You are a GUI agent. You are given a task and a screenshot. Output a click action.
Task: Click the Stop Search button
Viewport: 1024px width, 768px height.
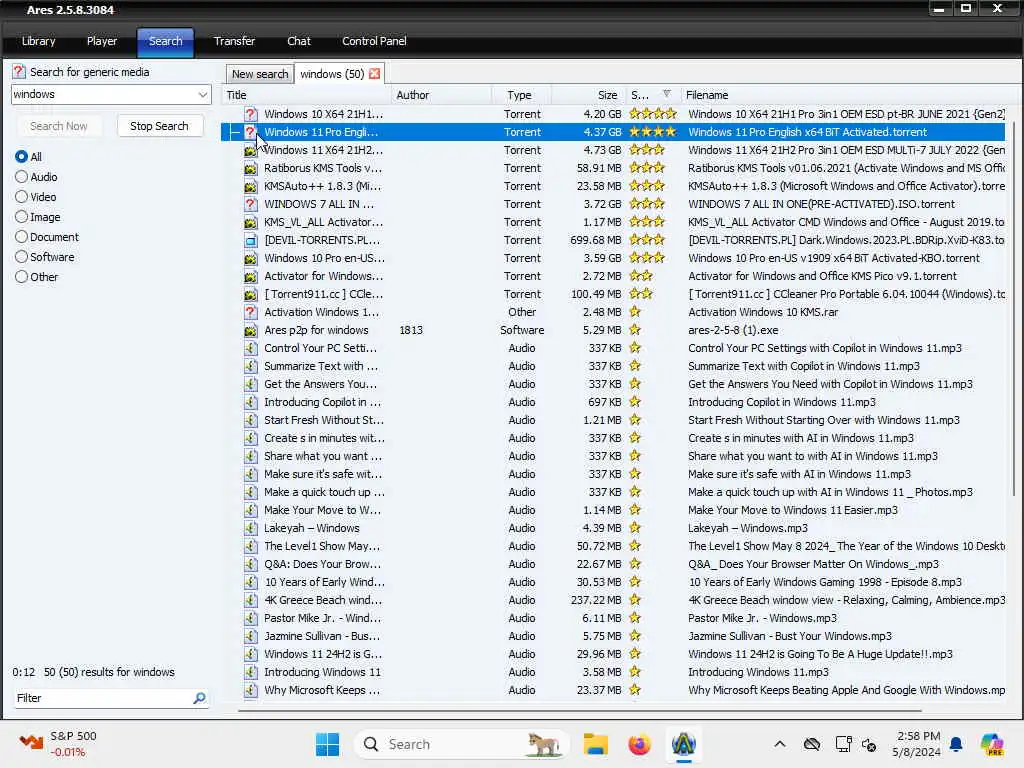coord(159,126)
